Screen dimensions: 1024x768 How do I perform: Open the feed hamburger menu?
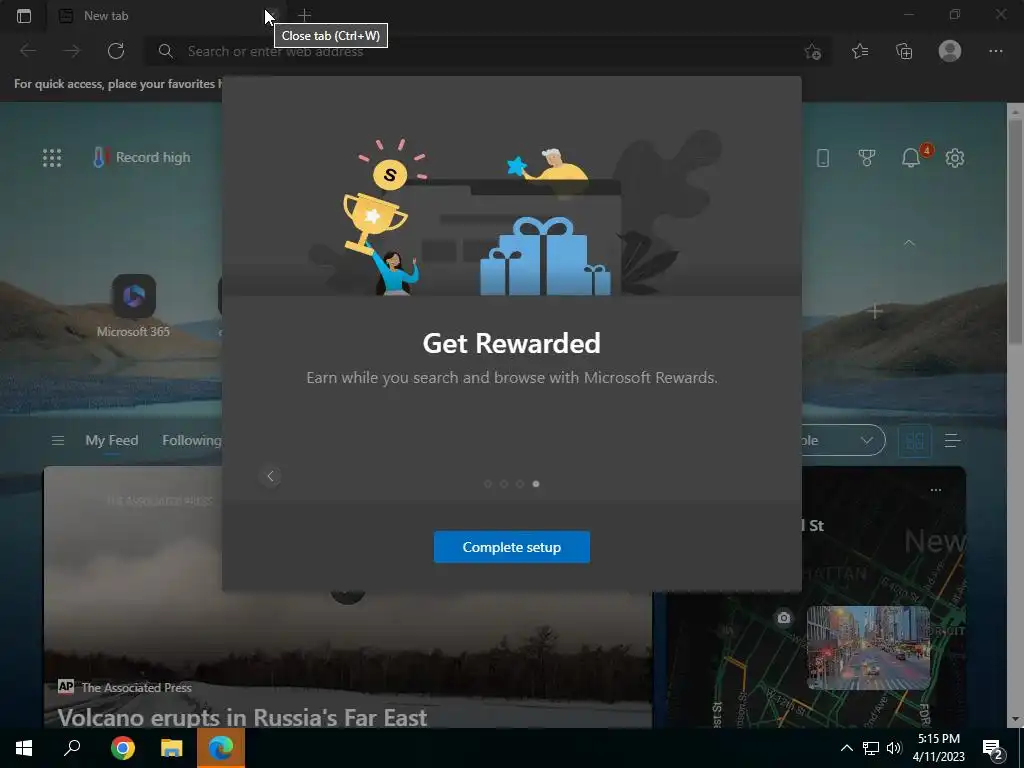[x=57, y=441]
